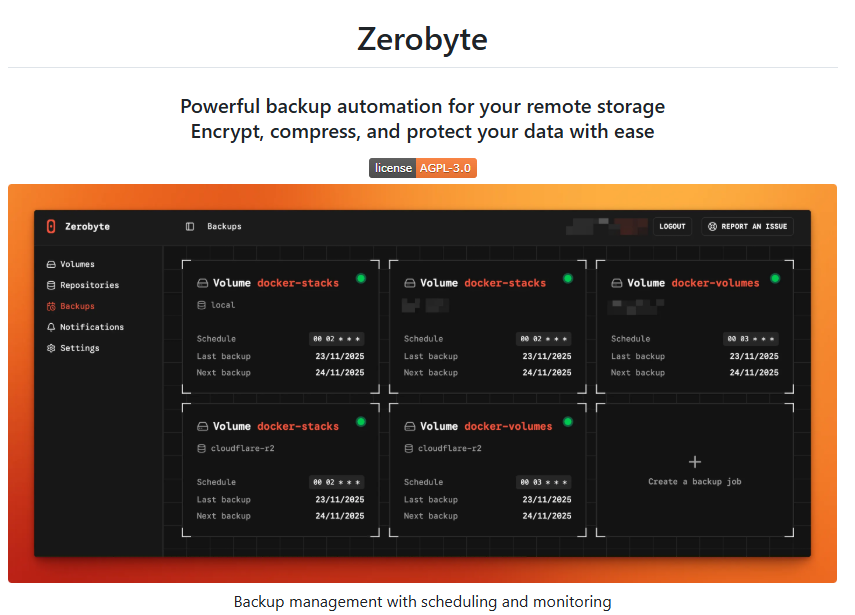855x615 pixels.
Task: Click green status dot on docker-stacks local card
Action: click(360, 279)
